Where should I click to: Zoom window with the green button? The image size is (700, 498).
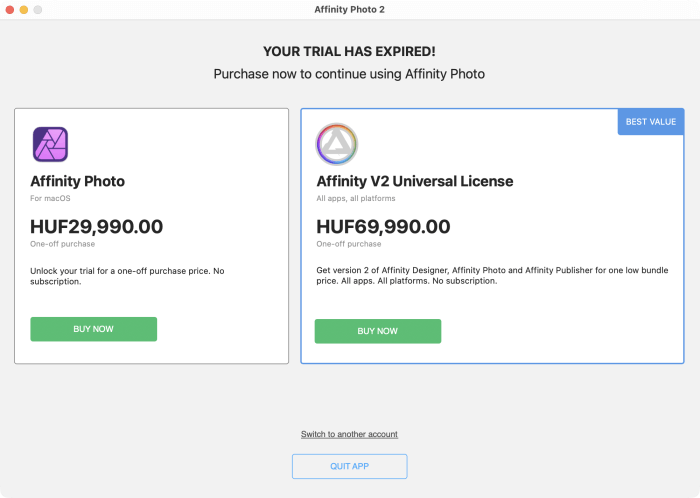click(38, 9)
